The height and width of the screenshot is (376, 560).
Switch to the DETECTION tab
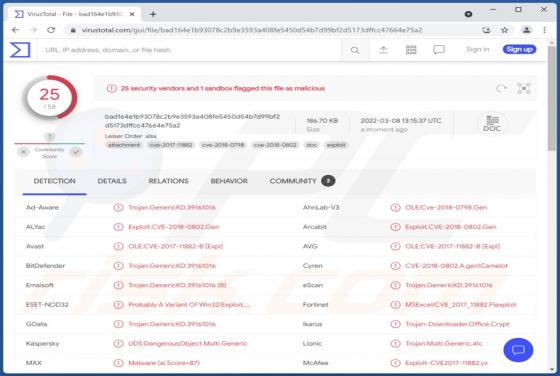54,181
